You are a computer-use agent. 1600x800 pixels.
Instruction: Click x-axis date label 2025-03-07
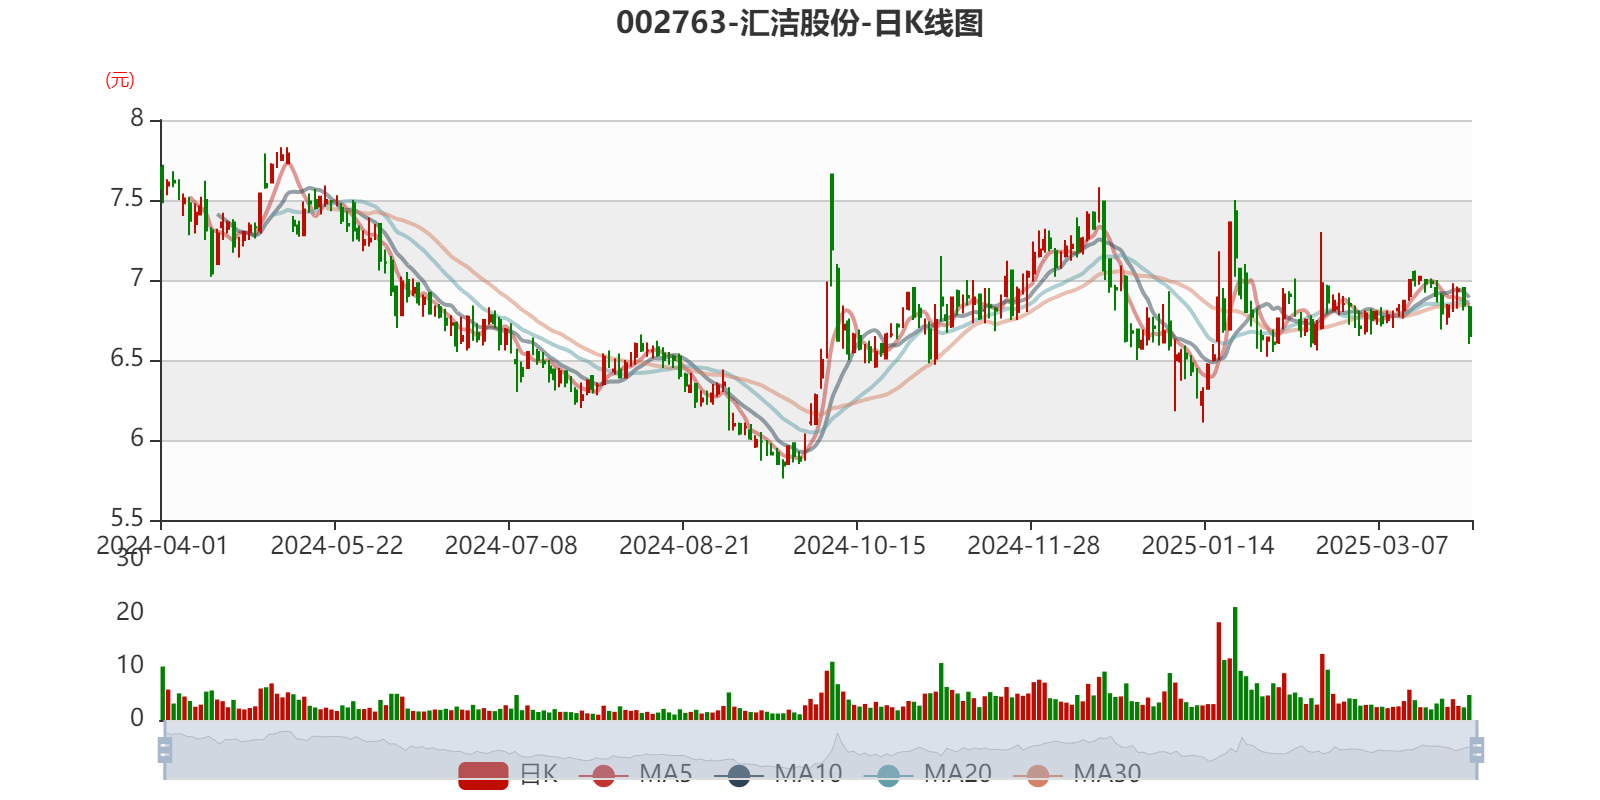[x=1382, y=546]
